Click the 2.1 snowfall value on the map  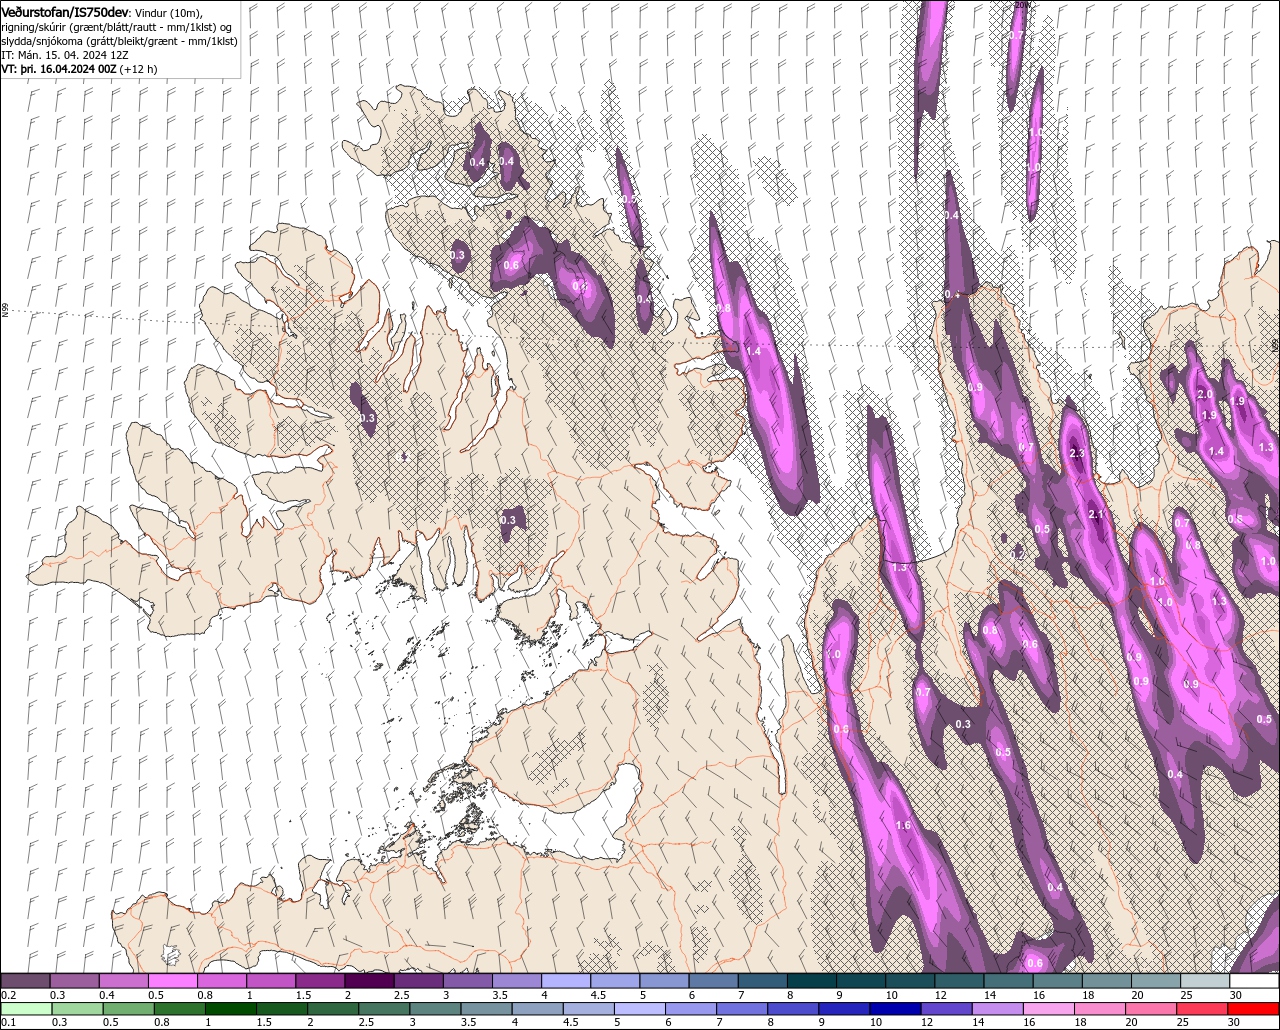tap(1096, 514)
